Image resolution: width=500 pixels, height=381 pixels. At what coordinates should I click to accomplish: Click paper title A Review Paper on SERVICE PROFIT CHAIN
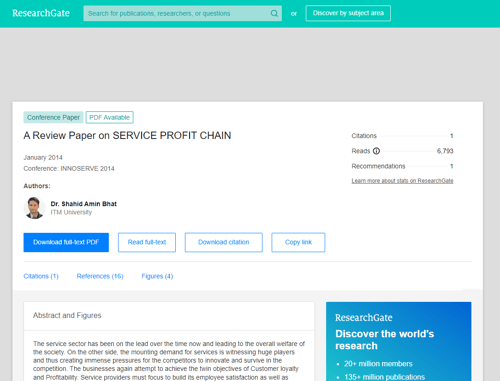[127, 135]
